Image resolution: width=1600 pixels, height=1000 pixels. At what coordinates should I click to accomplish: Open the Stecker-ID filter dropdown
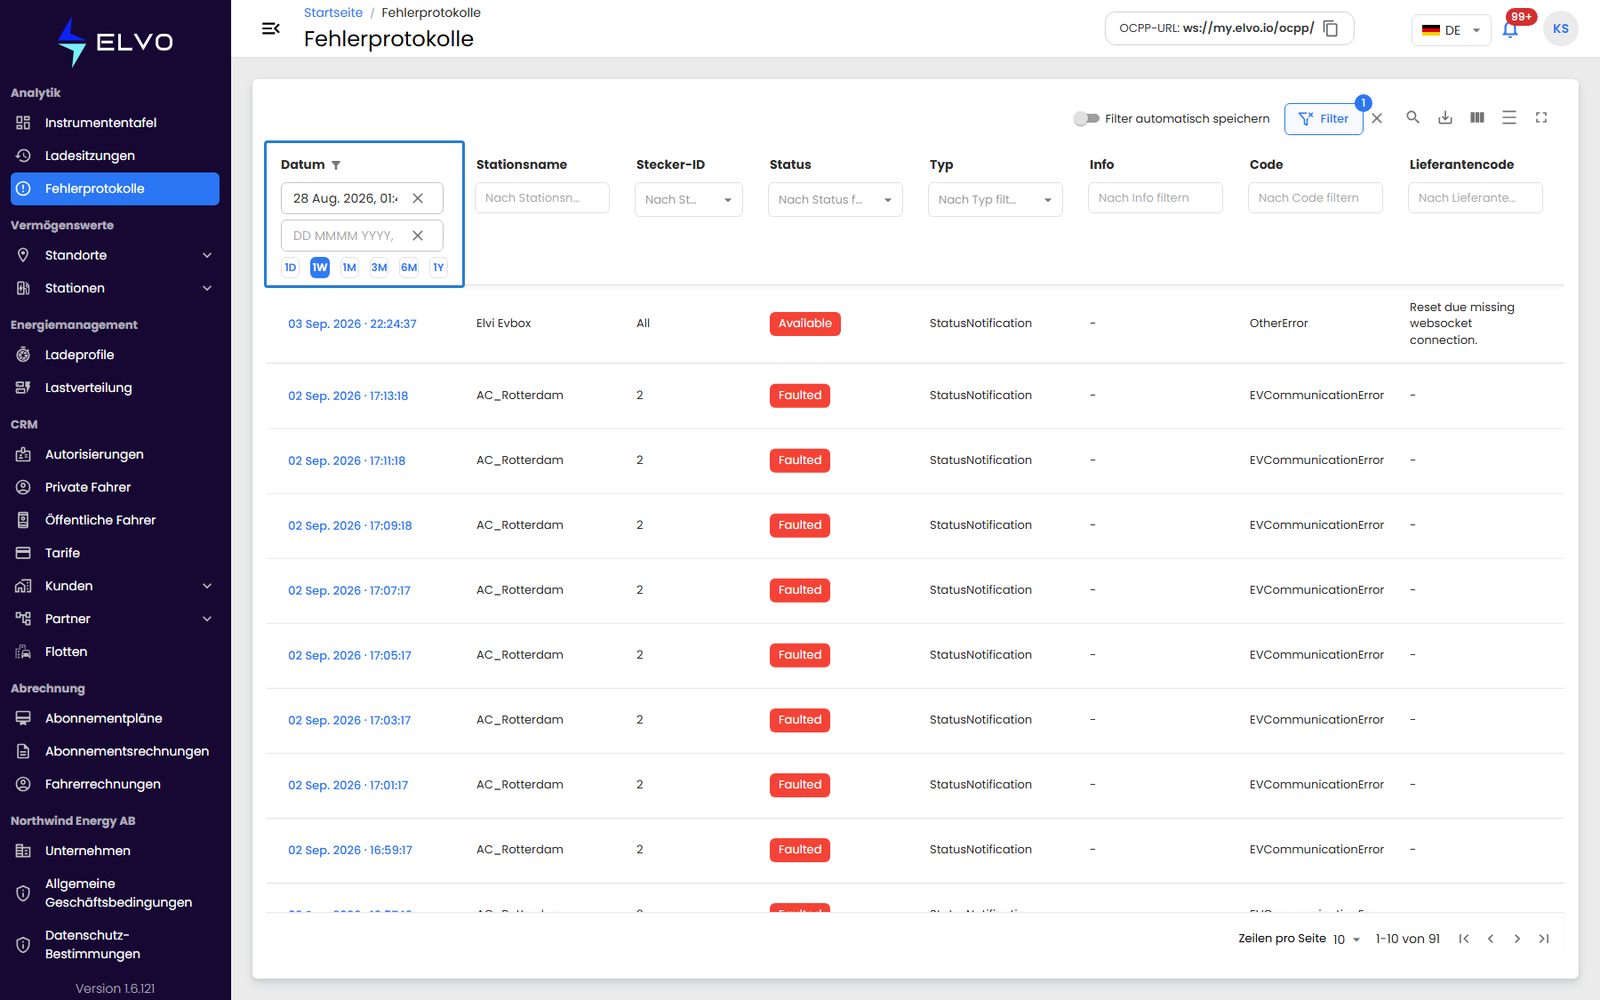tap(688, 199)
